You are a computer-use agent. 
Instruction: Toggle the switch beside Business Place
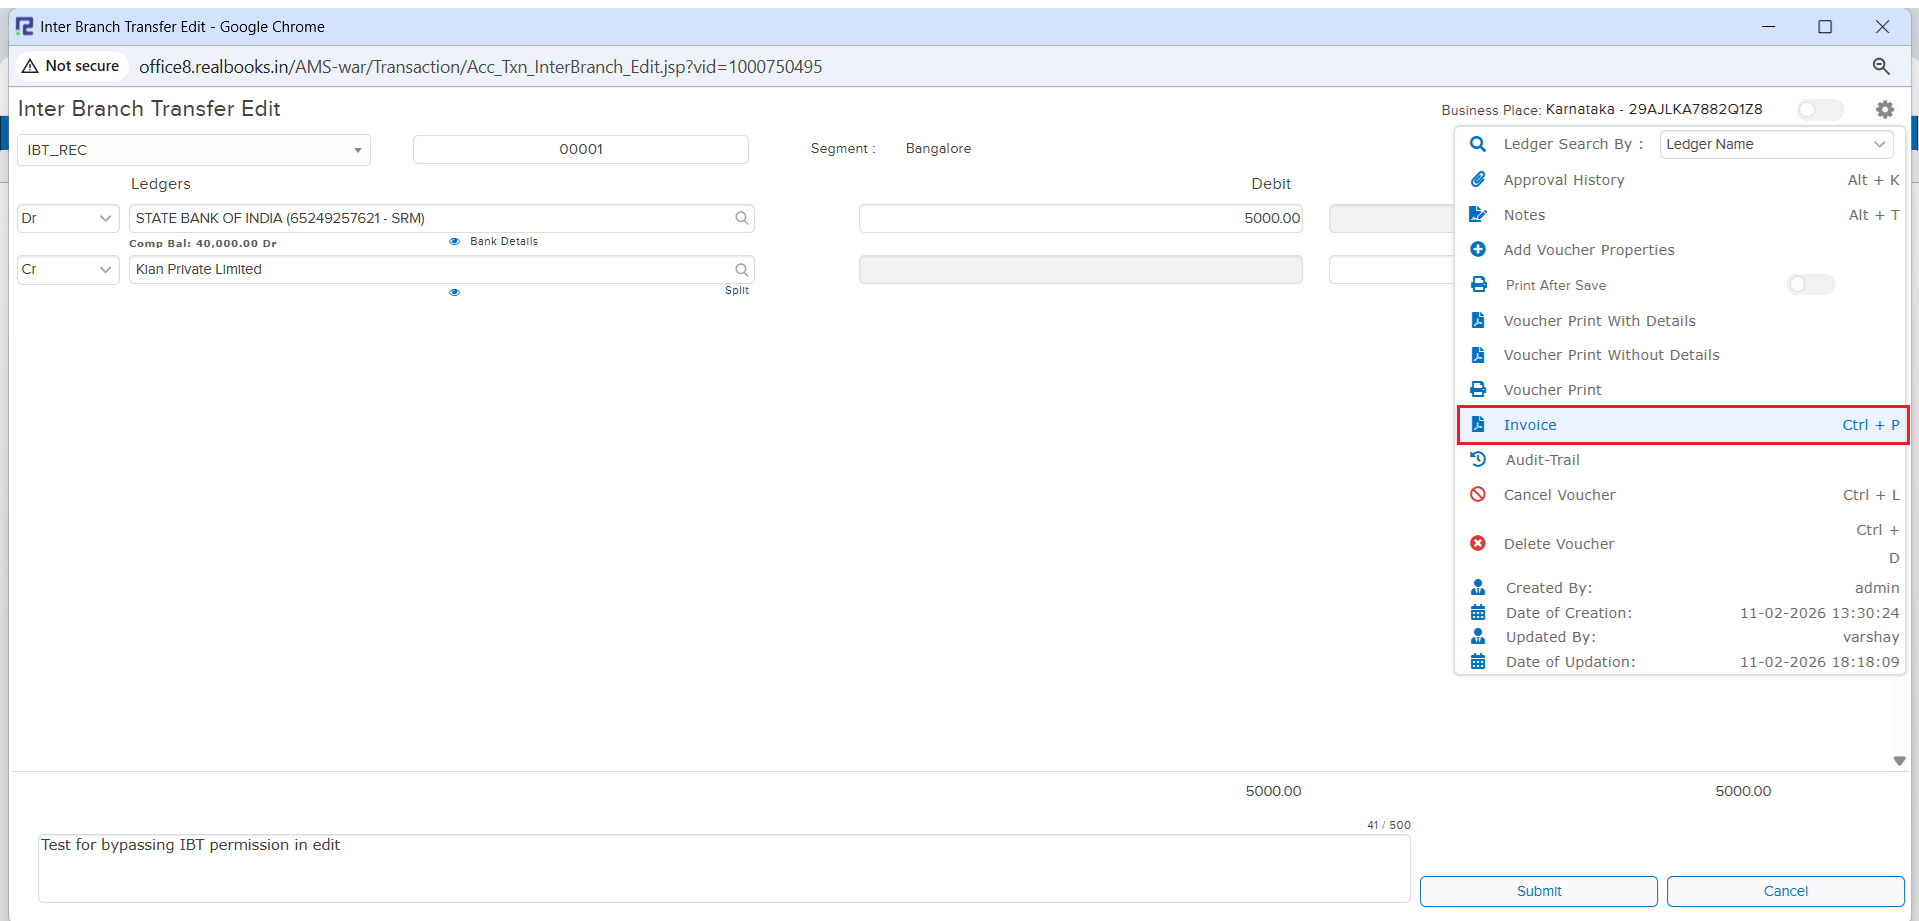(x=1819, y=110)
